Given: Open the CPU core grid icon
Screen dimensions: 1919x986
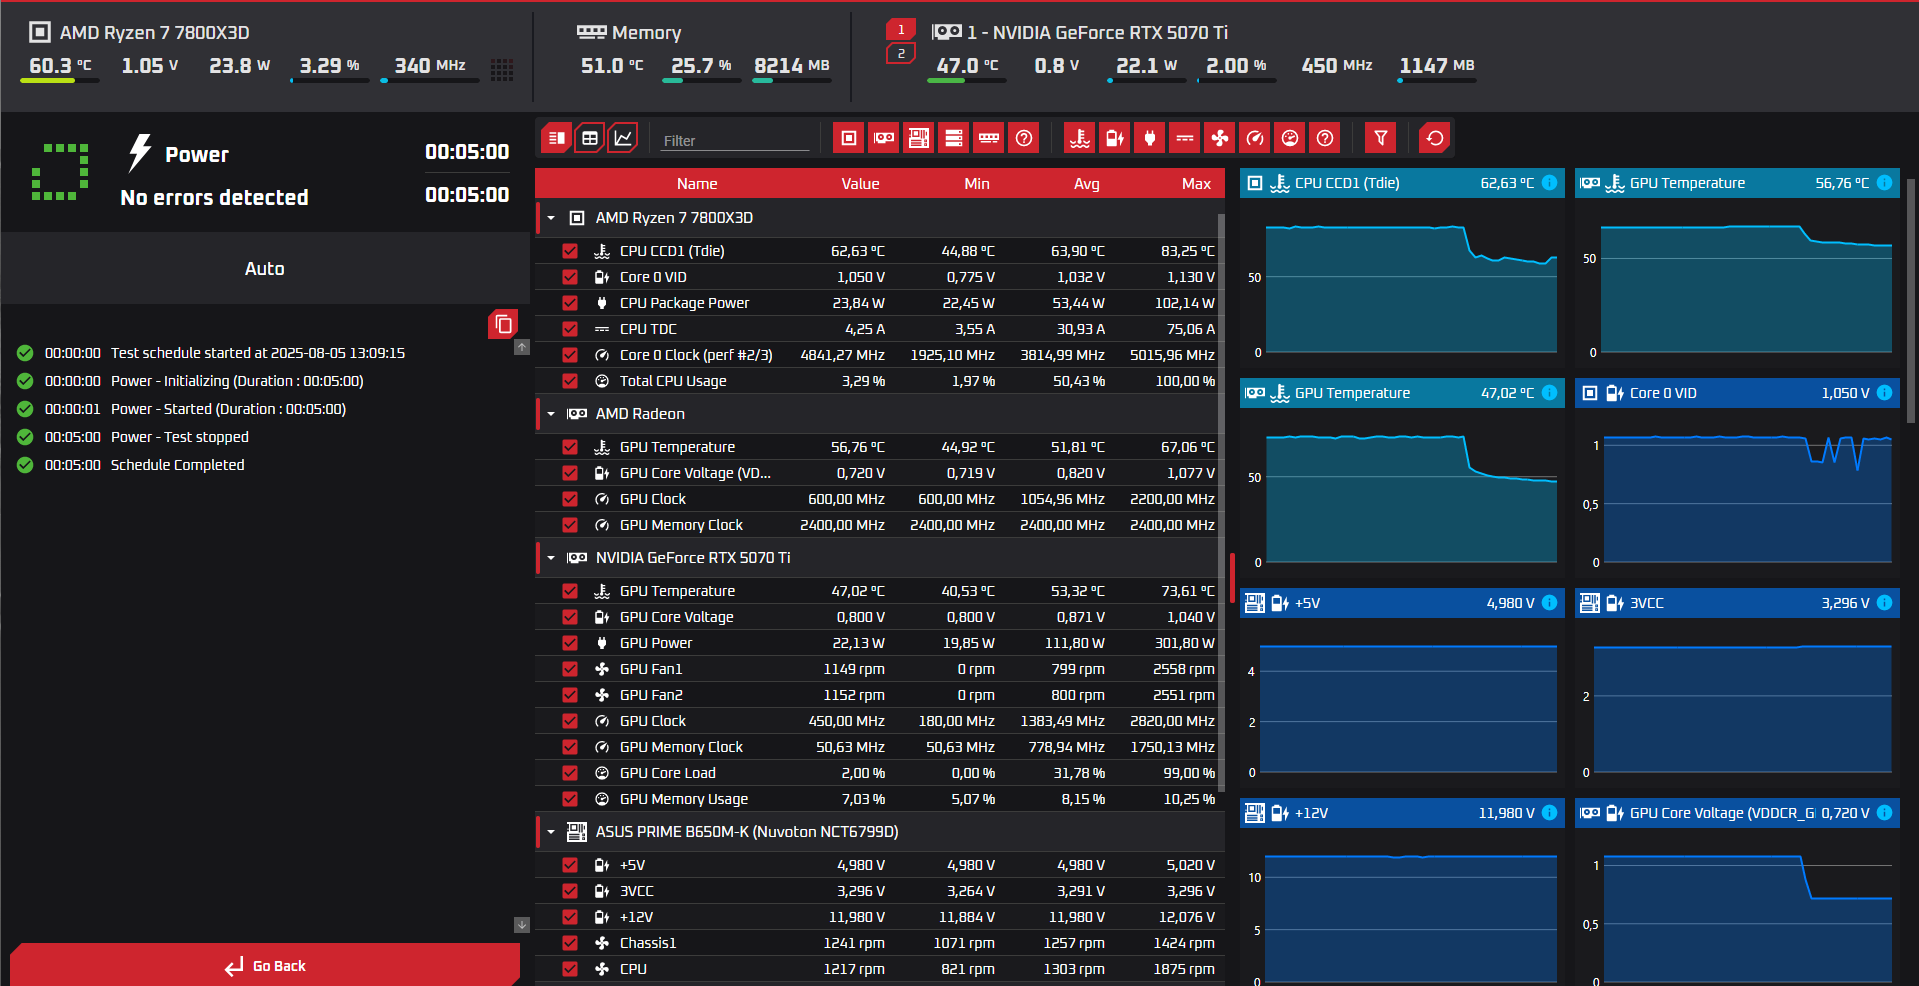Looking at the screenshot, I should pyautogui.click(x=502, y=69).
